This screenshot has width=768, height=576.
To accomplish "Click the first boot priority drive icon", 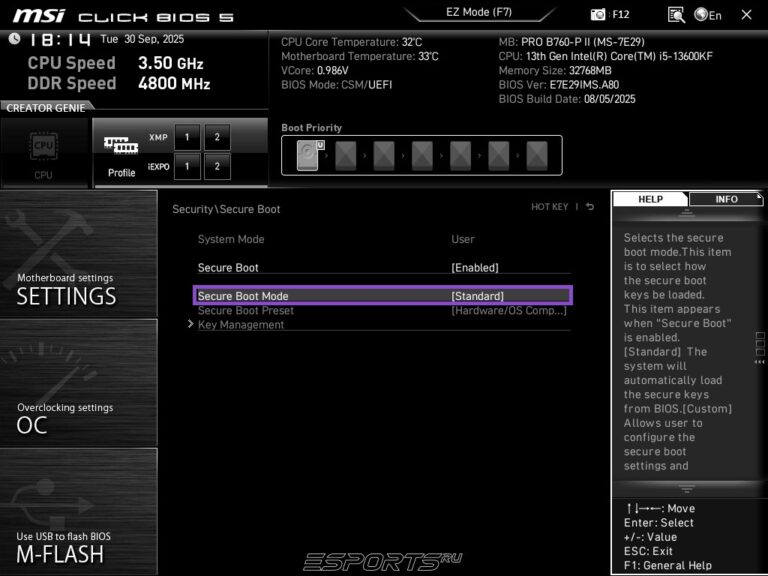I will (x=309, y=155).
